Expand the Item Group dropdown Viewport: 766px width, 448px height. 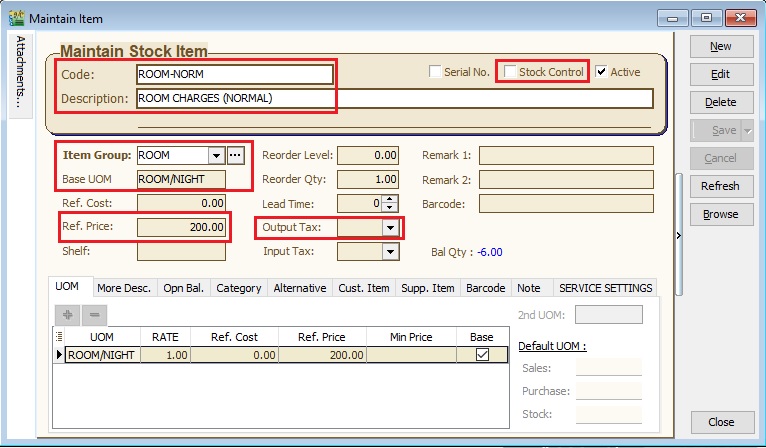pyautogui.click(x=215, y=155)
